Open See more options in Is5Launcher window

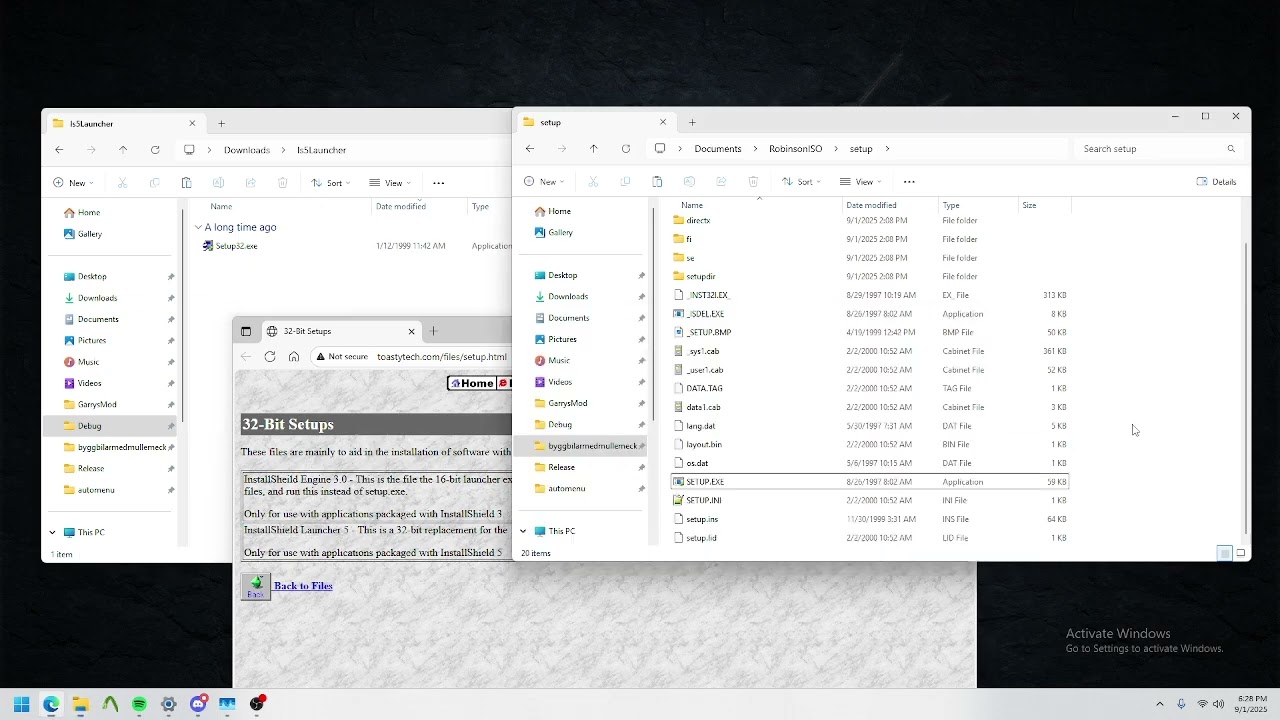(438, 183)
